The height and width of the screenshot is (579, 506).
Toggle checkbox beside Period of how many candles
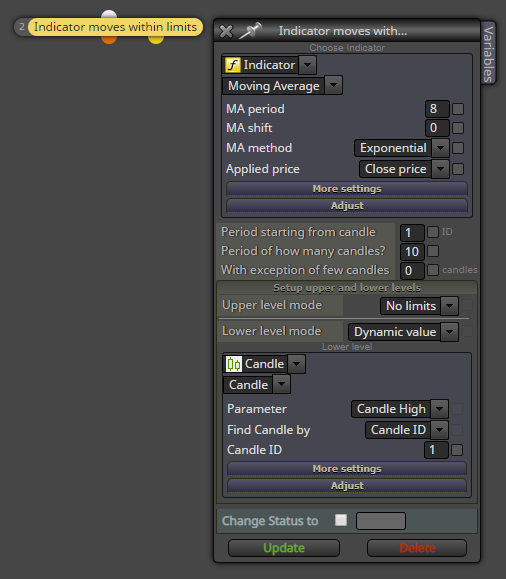click(x=433, y=251)
